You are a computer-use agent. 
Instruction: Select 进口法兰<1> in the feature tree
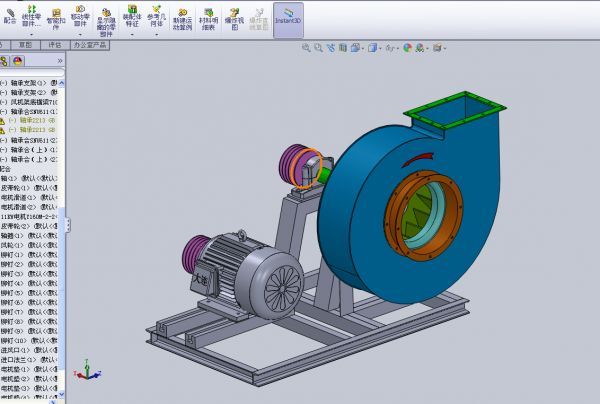pos(29,360)
